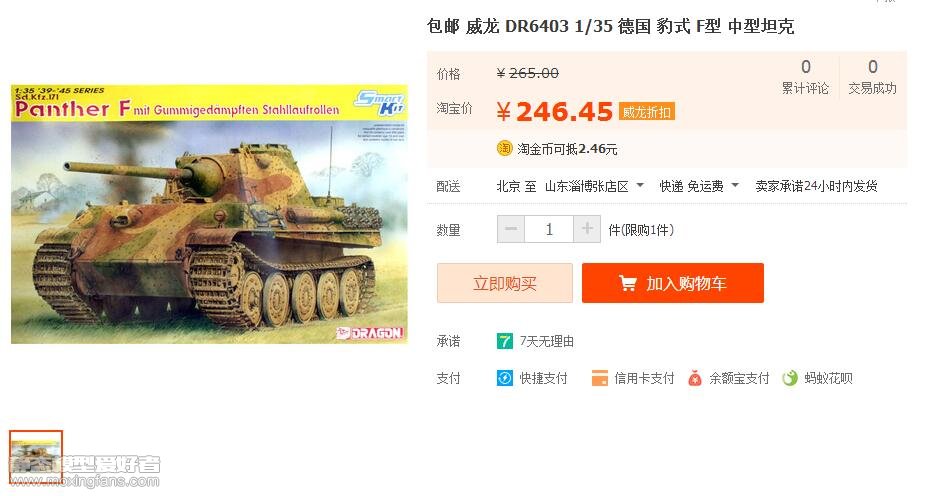Open the 山东淄博张店区 destination dropdown
Viewport: 928px width, 496px height.
point(594,186)
